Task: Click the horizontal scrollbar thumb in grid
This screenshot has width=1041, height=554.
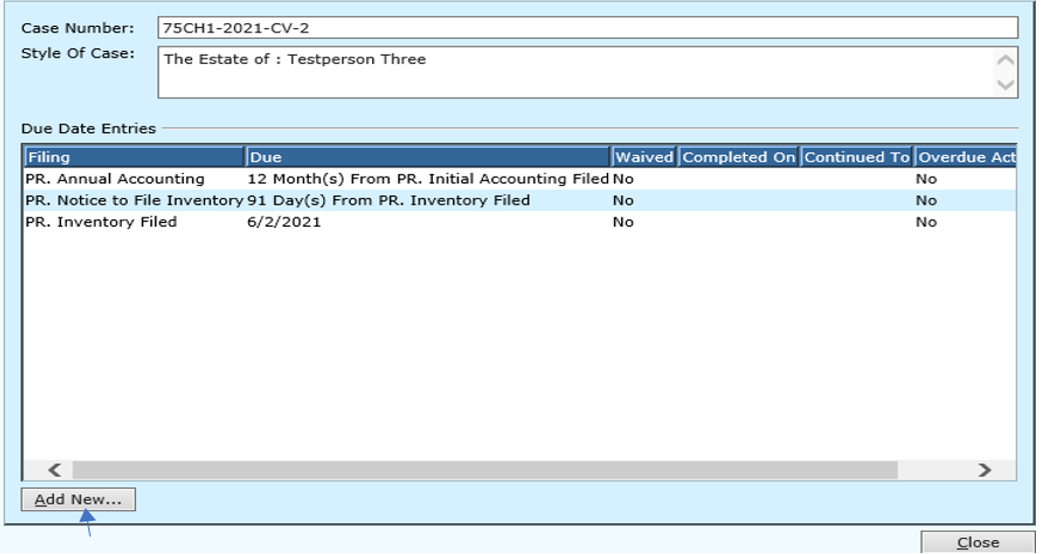Action: pyautogui.click(x=485, y=470)
